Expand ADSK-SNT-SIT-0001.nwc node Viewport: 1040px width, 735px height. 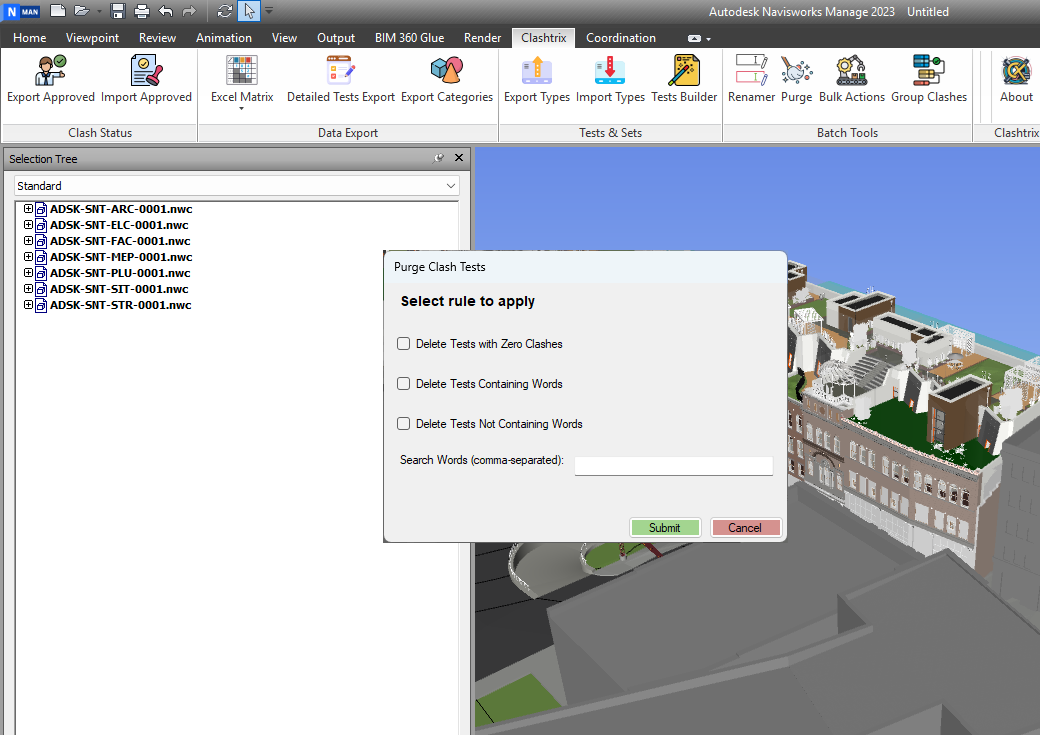click(x=29, y=289)
